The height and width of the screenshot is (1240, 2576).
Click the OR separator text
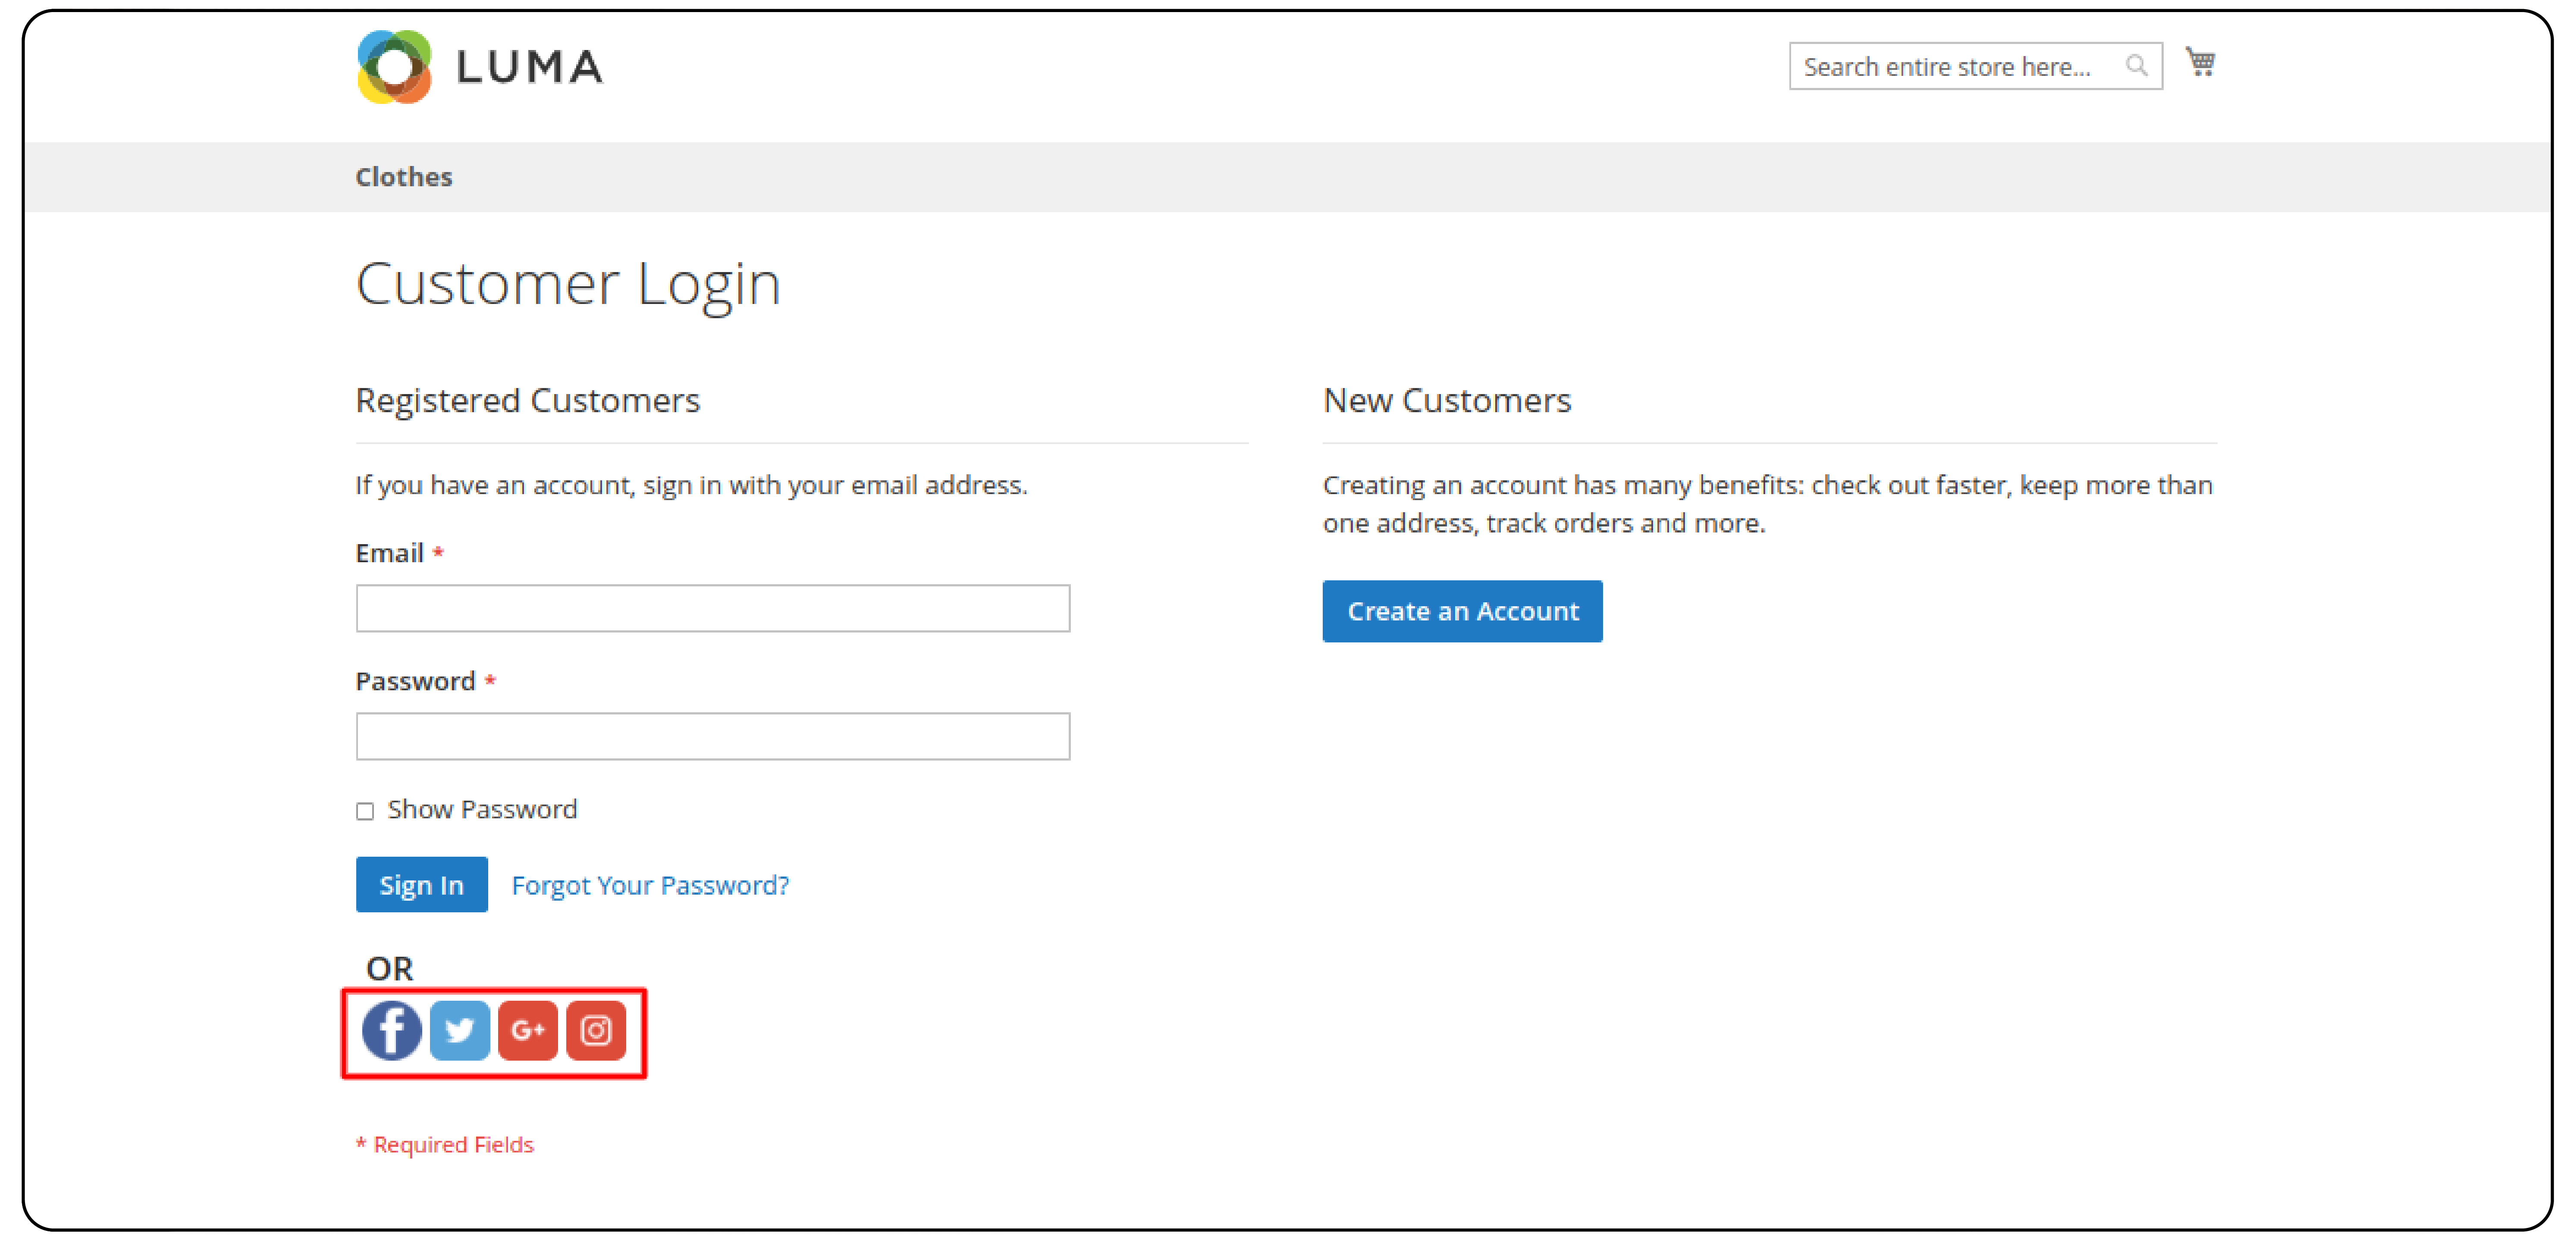(x=390, y=968)
